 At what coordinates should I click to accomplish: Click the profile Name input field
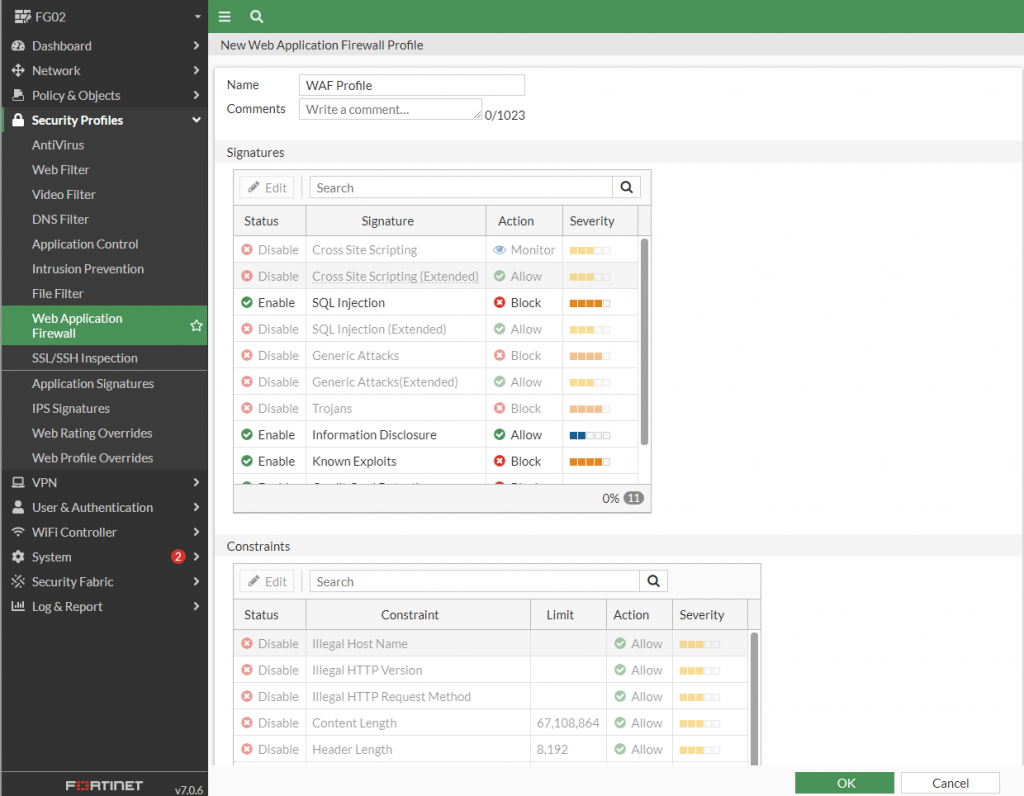(411, 86)
